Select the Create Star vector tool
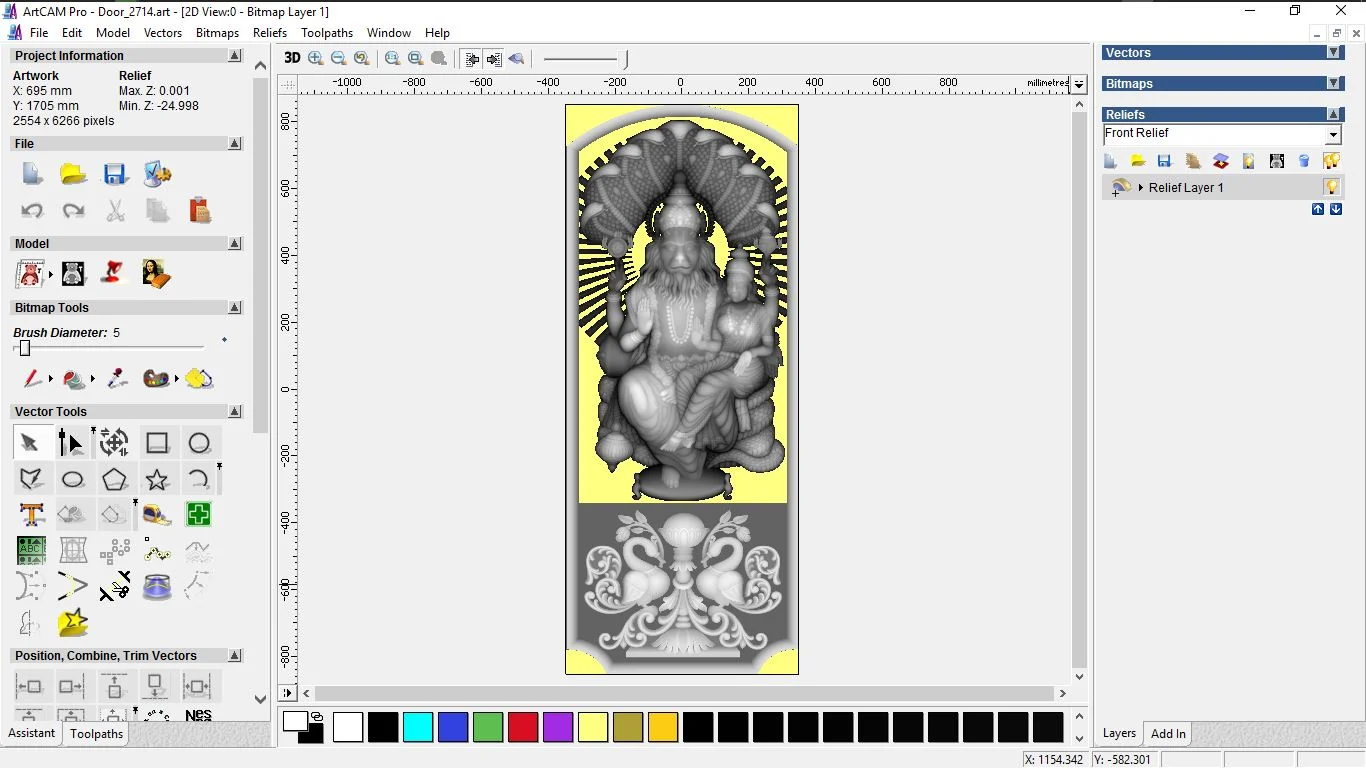Image resolution: width=1366 pixels, height=768 pixels. click(157, 479)
